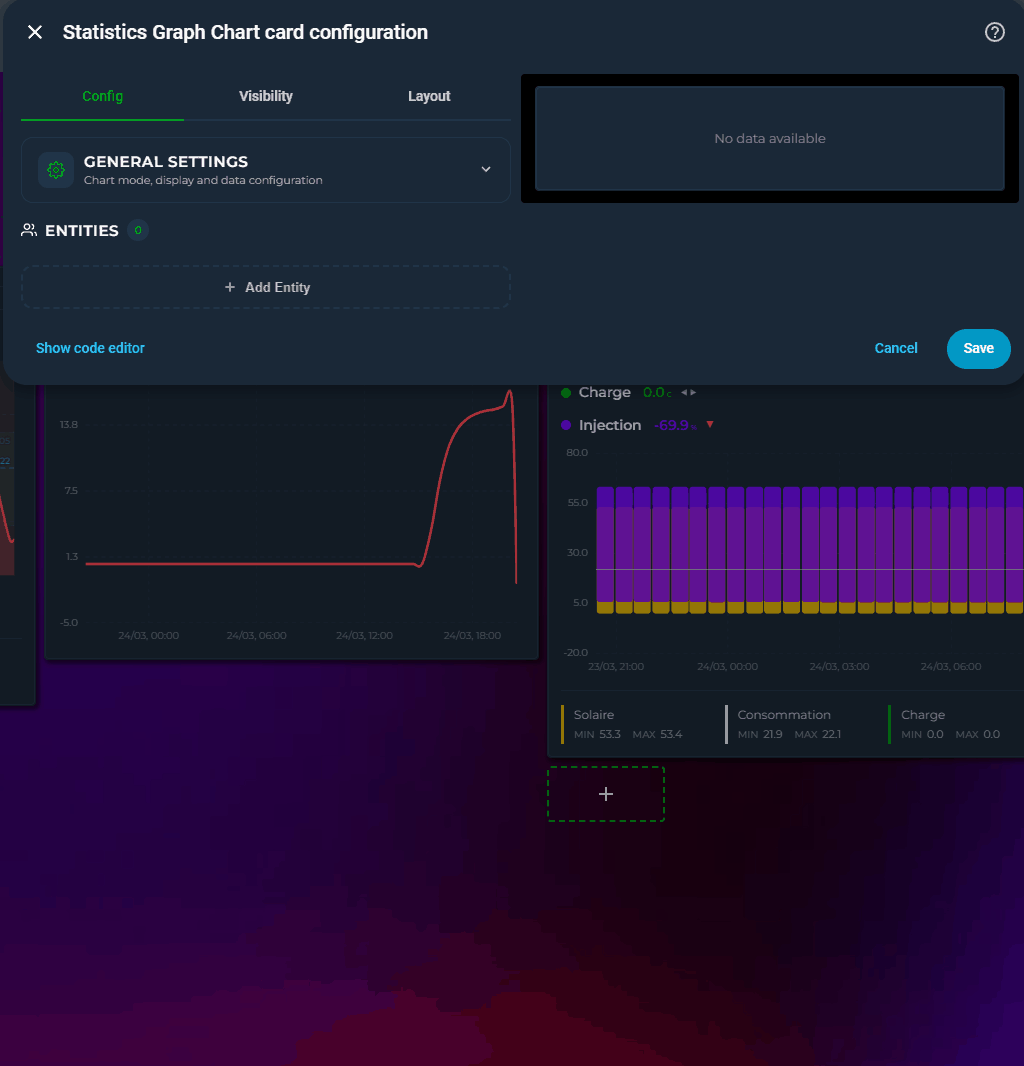
Task: Open Show code editor link
Action: pyautogui.click(x=90, y=348)
